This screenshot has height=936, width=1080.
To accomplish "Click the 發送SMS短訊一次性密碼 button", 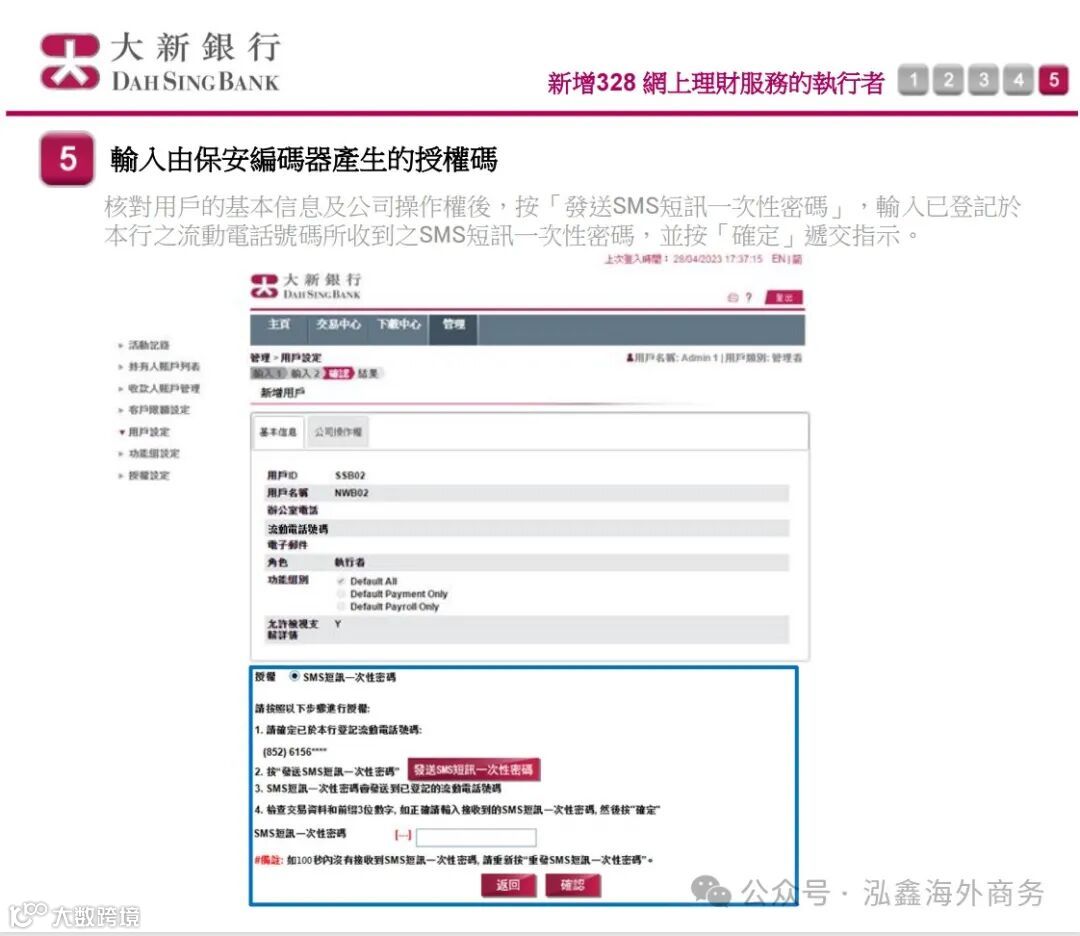I will [473, 769].
